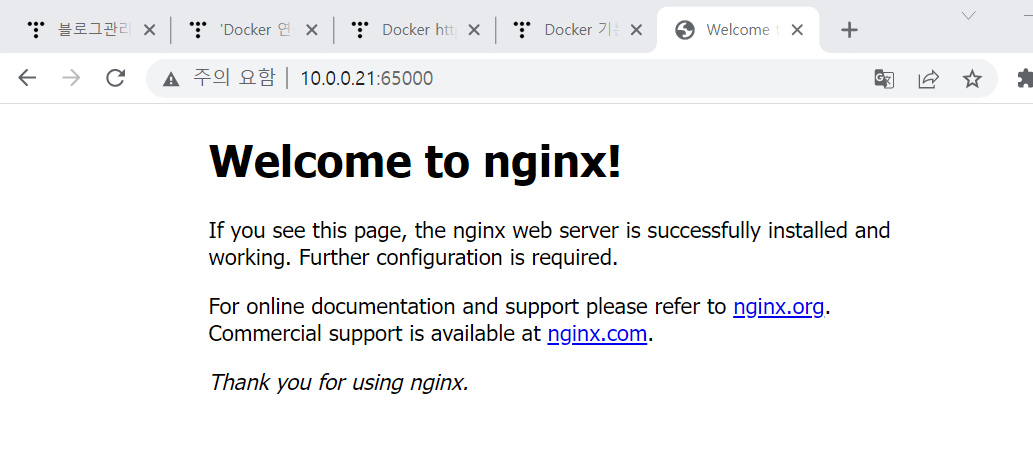Bookmark this page with the star
The image size is (1033, 475).
point(972,79)
